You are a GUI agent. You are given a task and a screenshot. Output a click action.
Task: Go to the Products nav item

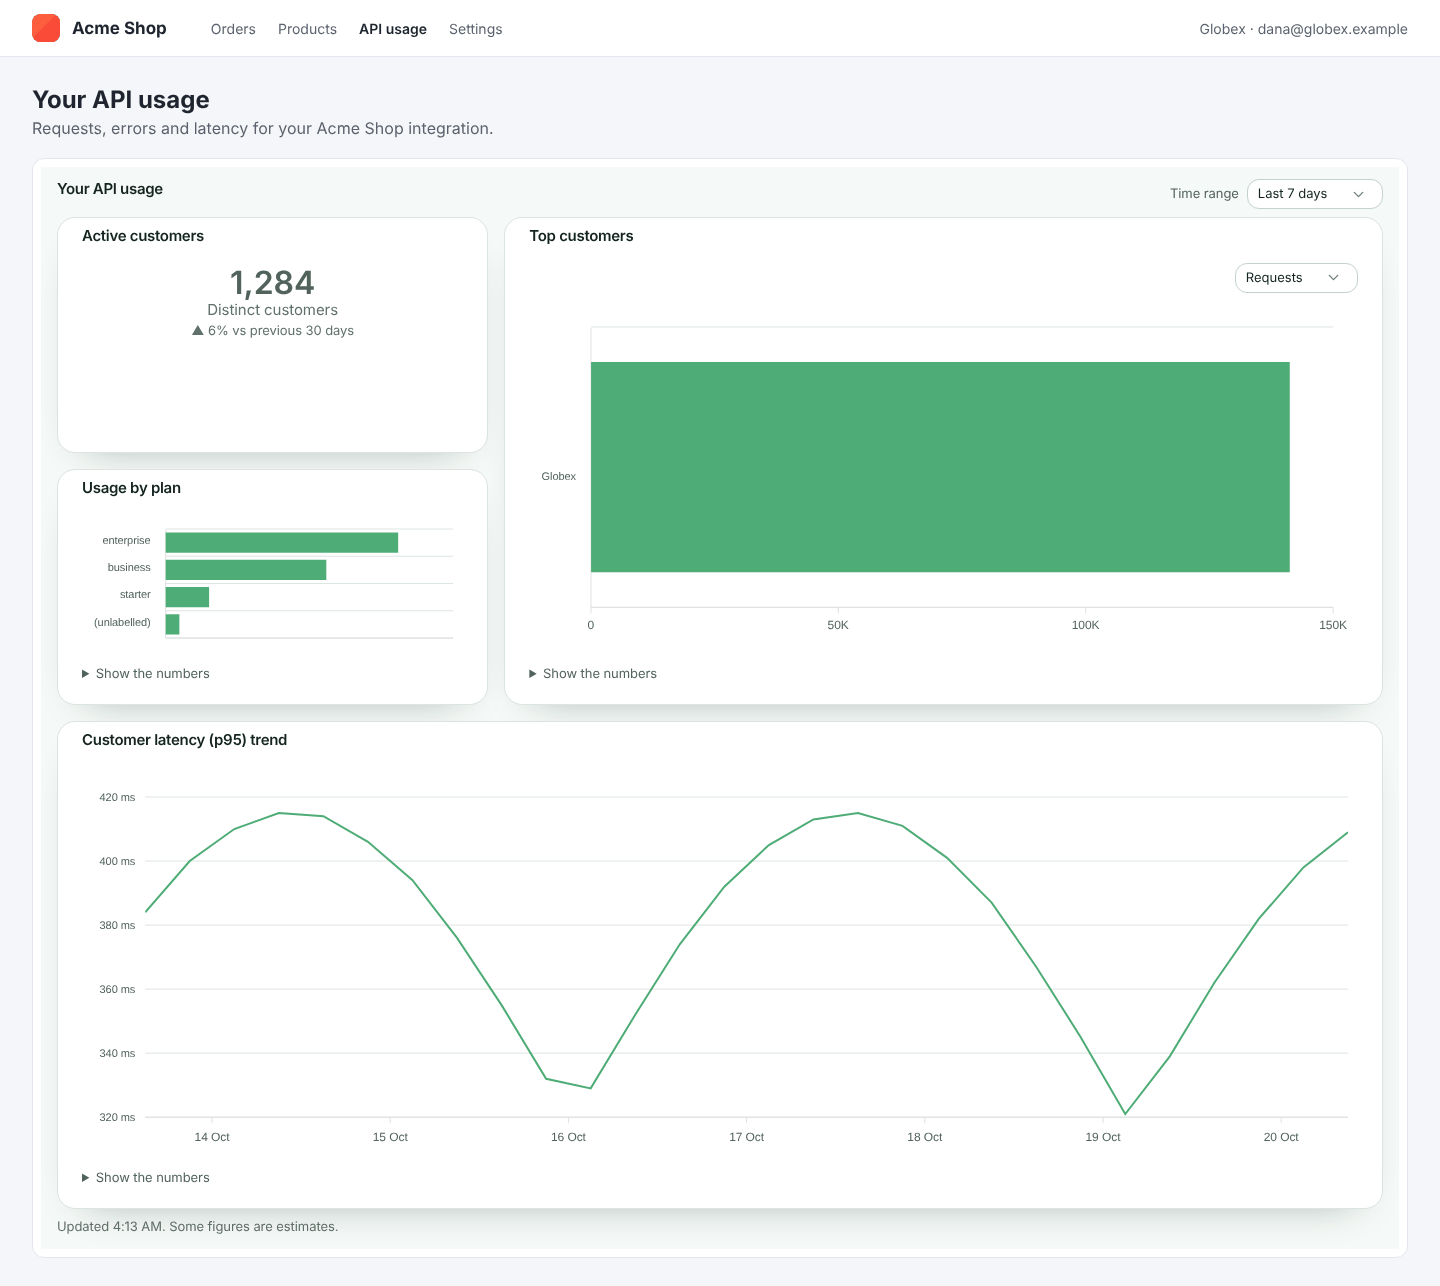[307, 29]
